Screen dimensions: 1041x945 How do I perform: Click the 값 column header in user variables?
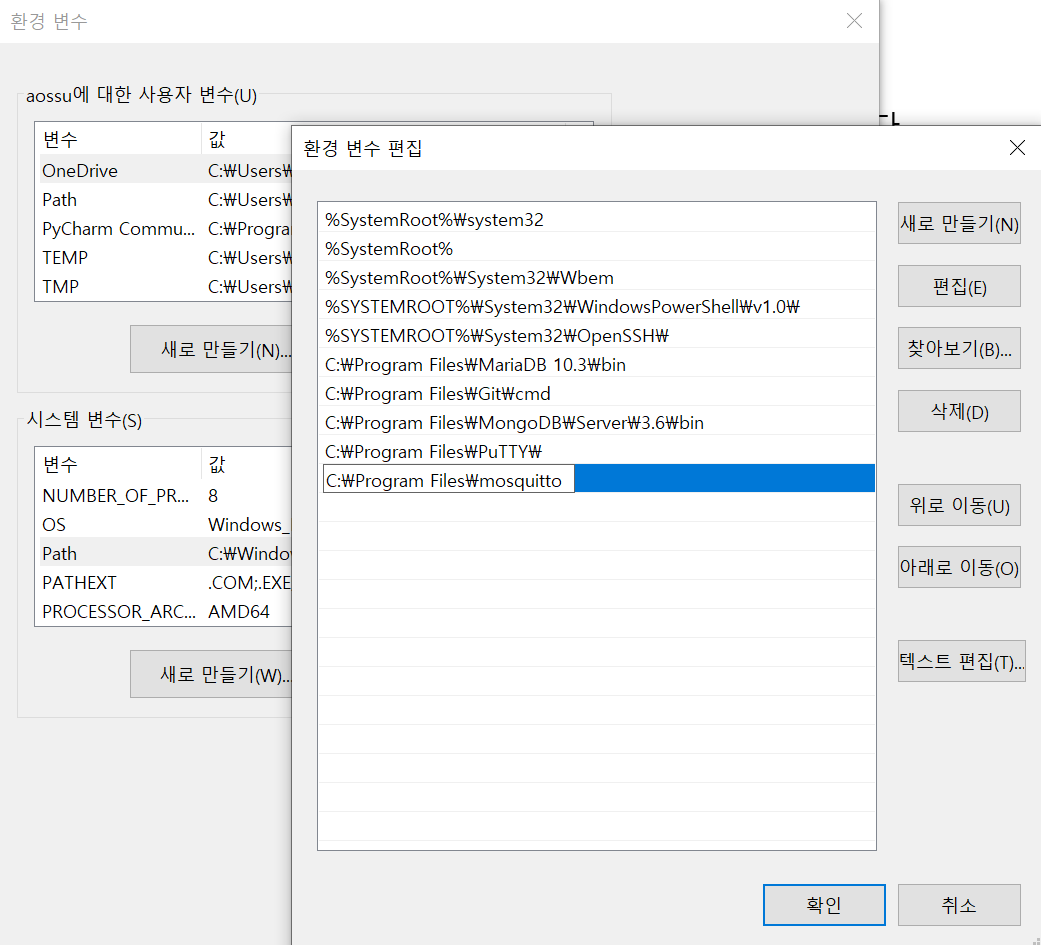pos(247,139)
